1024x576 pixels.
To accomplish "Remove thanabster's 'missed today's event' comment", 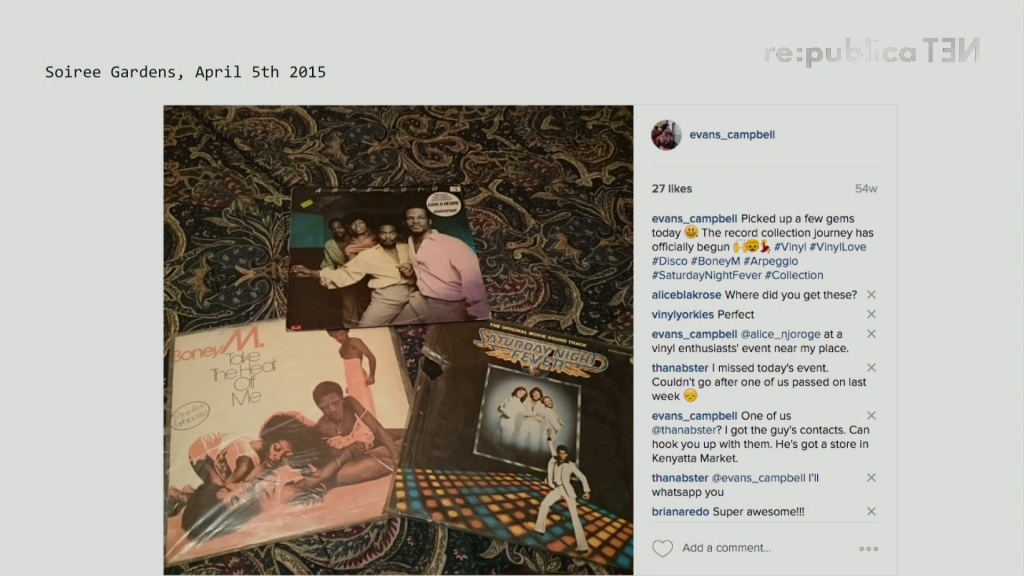I will point(871,368).
